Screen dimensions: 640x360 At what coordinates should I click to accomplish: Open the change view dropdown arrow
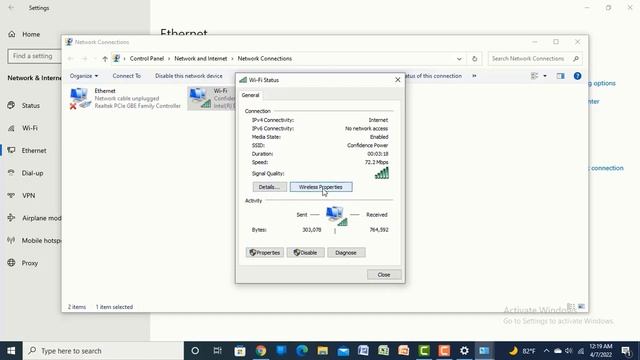point(545,76)
